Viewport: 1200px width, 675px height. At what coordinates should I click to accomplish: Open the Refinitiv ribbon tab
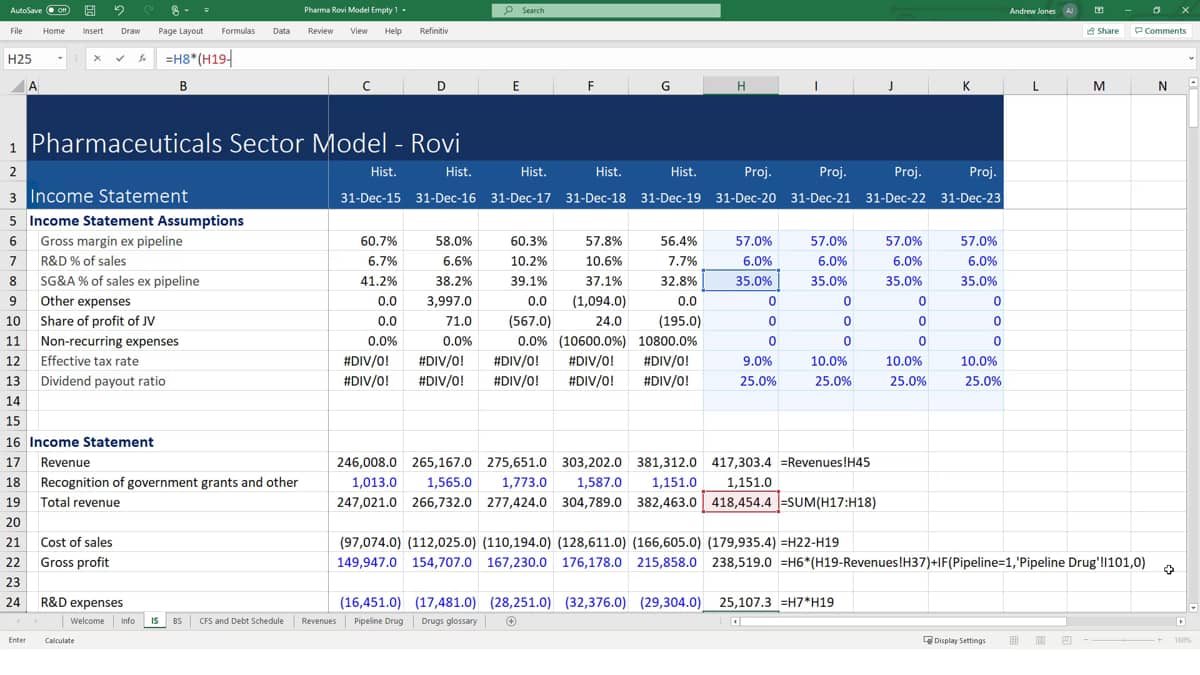(434, 31)
